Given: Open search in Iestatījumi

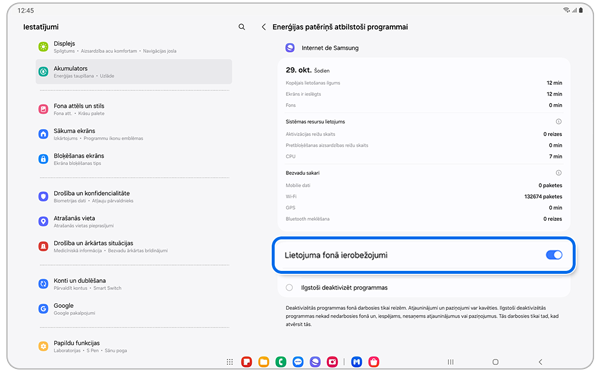Looking at the screenshot, I should [241, 27].
